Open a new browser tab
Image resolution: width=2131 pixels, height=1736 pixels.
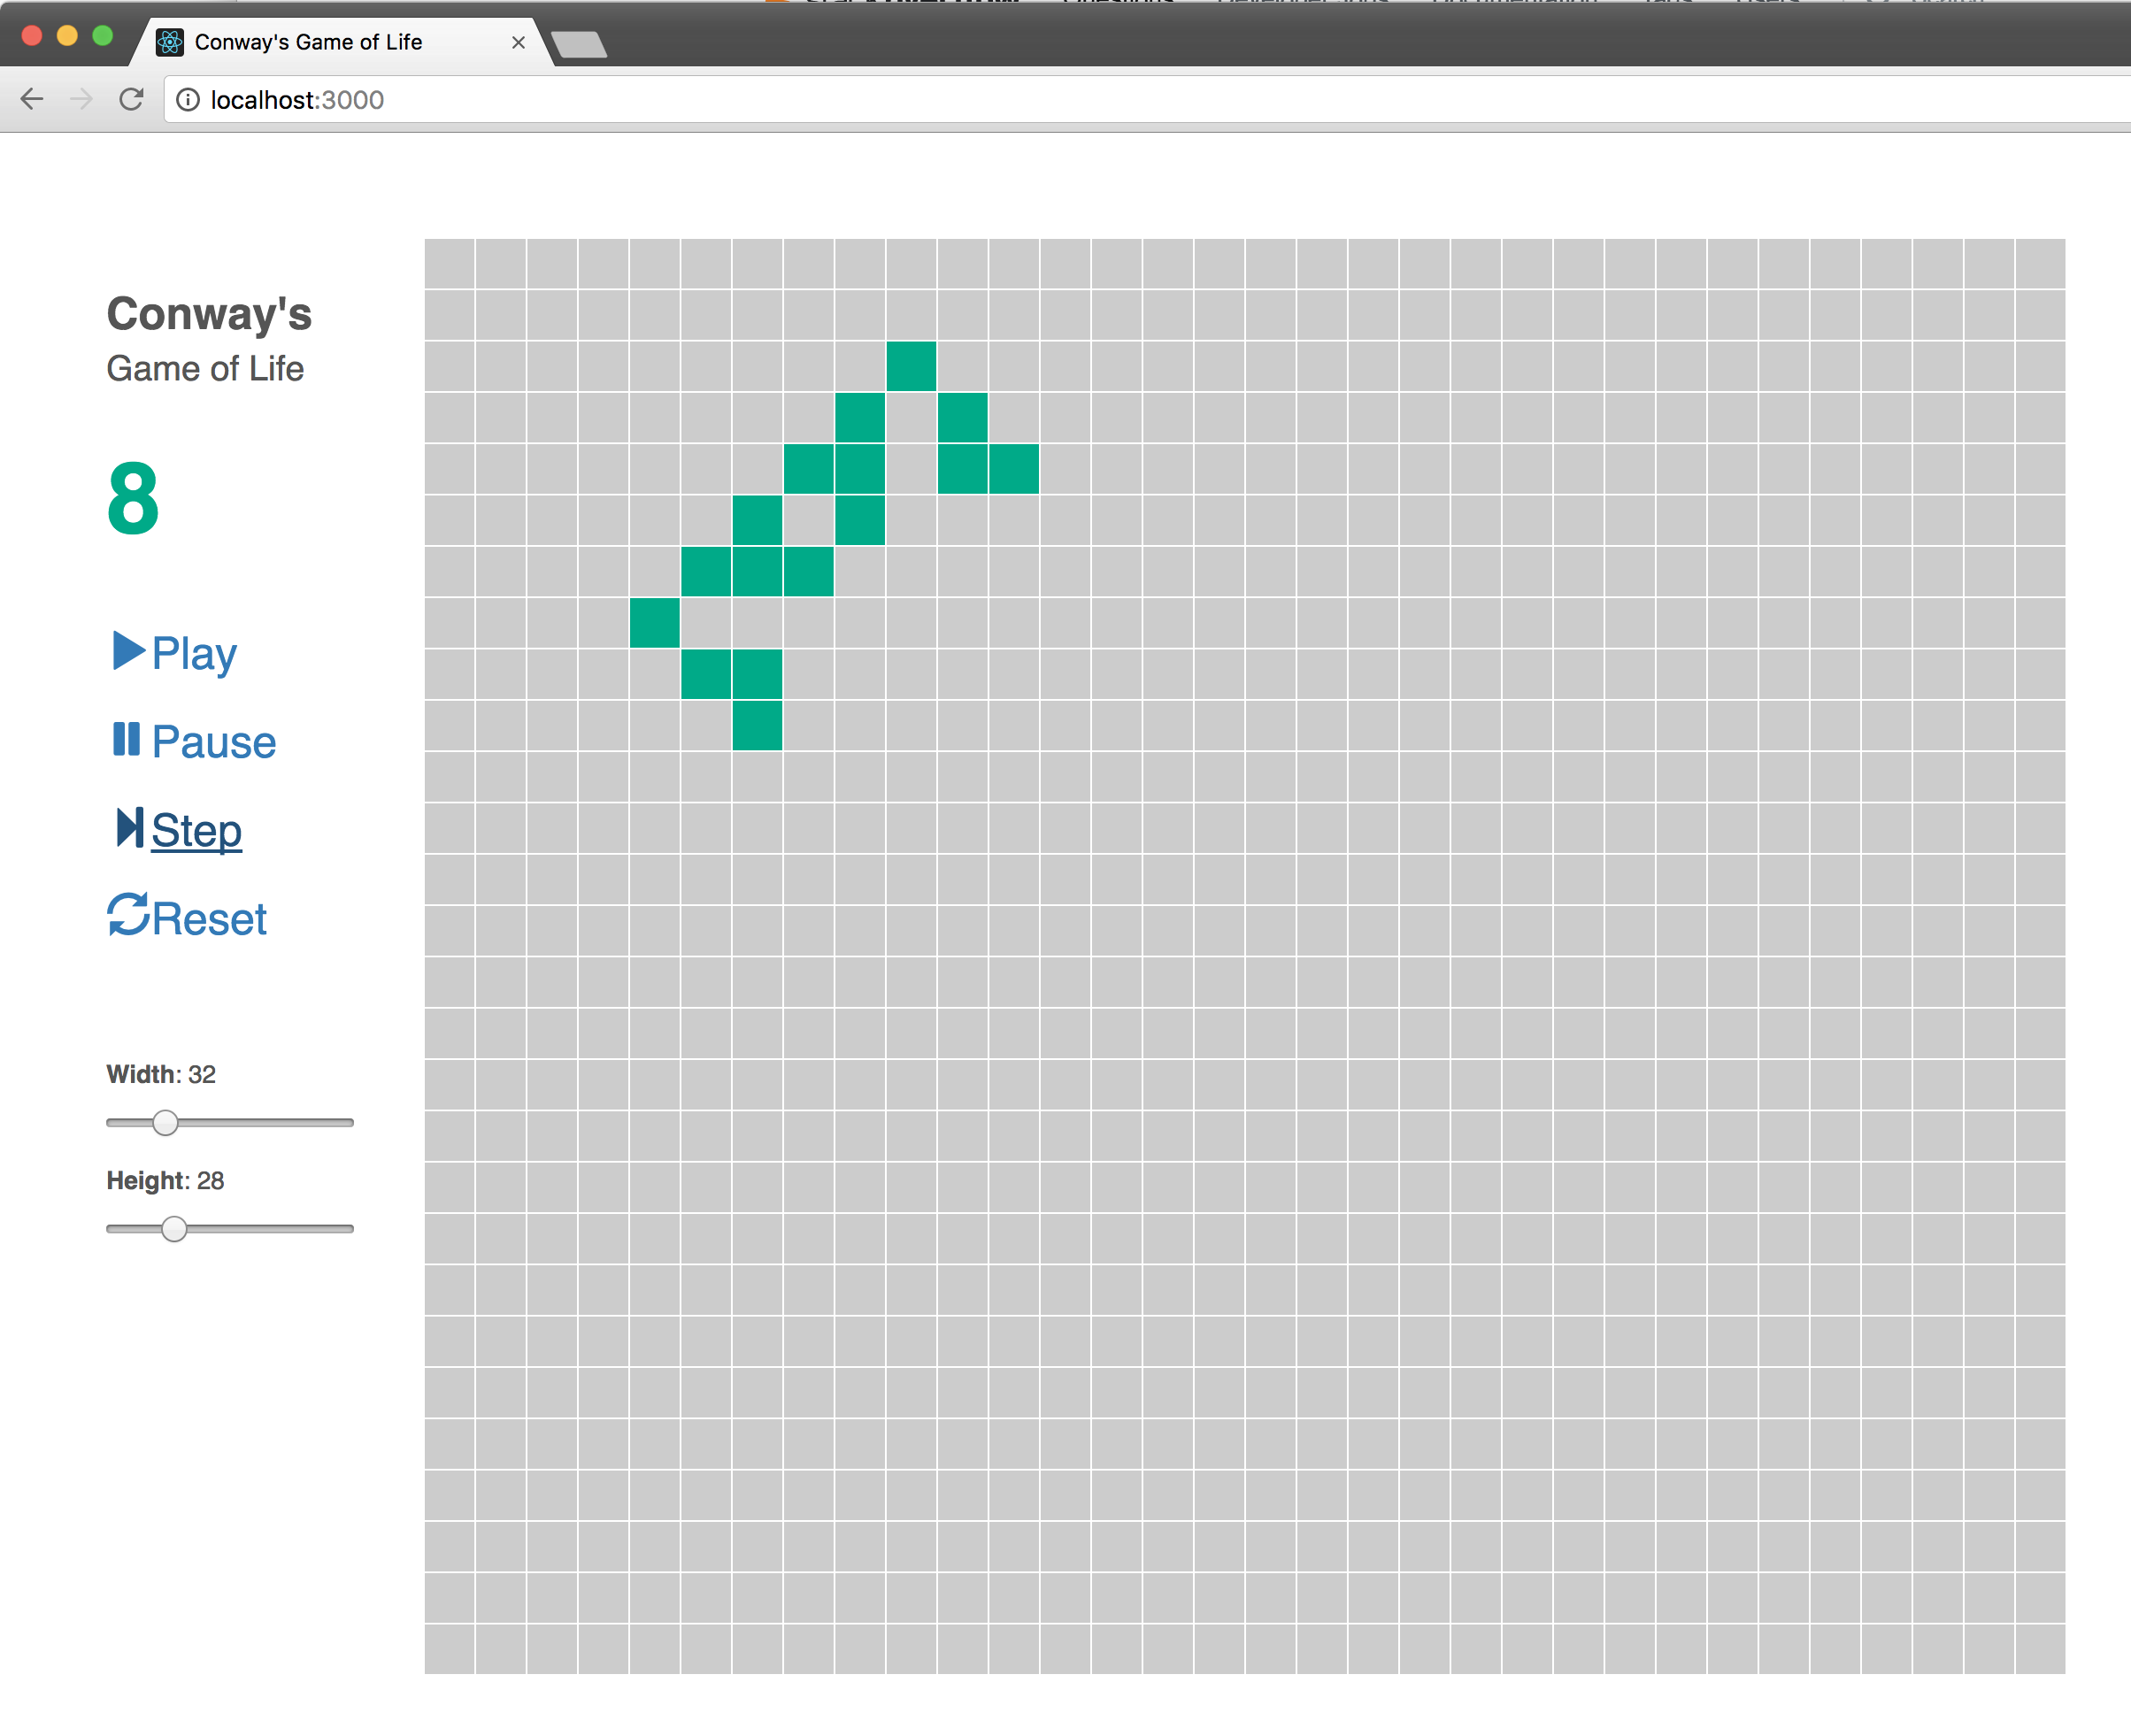tap(579, 44)
